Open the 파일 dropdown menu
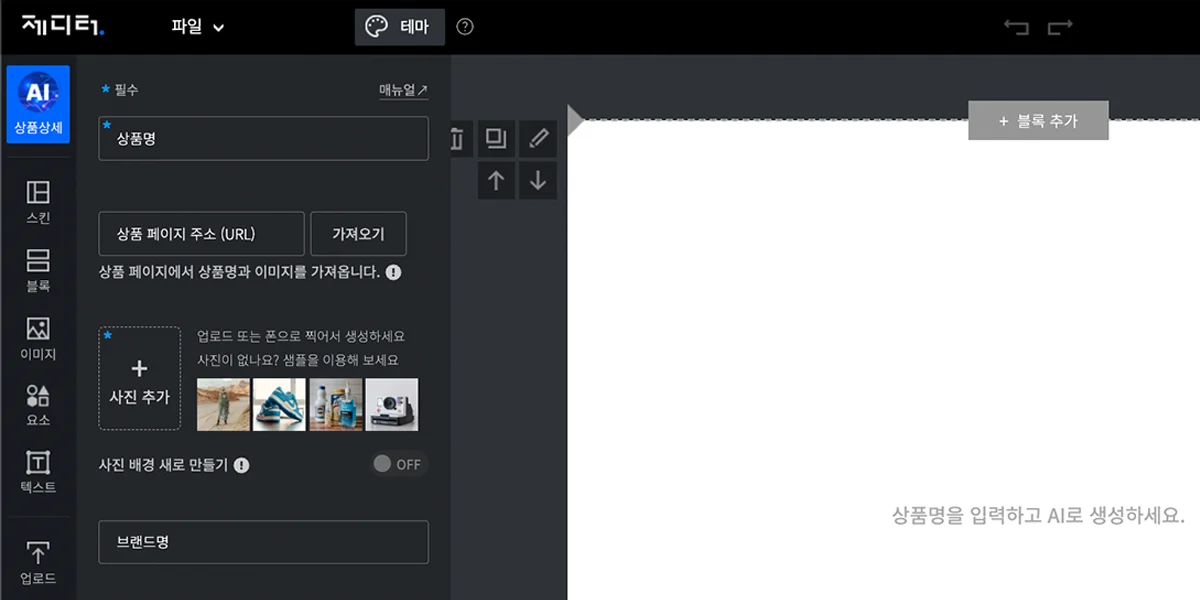Screen dimensions: 1200x600 pyautogui.click(x=197, y=27)
